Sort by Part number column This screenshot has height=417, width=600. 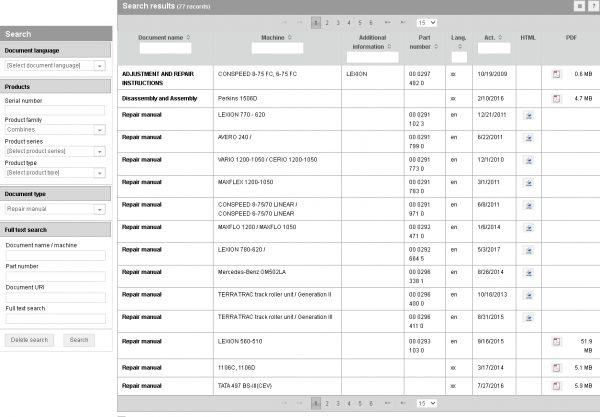pos(436,47)
